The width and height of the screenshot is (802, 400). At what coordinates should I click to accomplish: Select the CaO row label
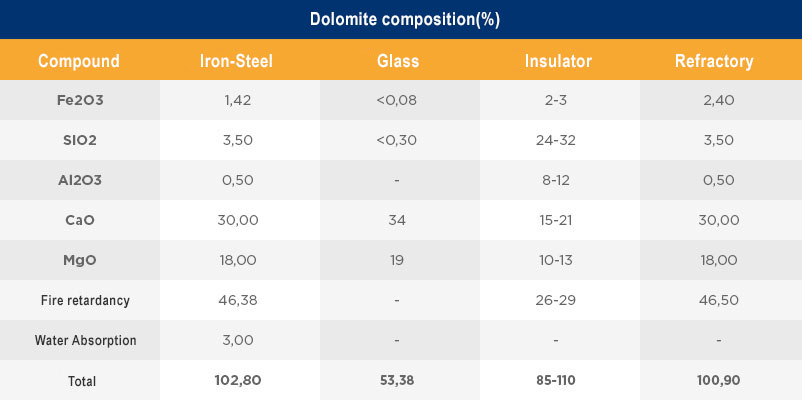[x=79, y=220]
